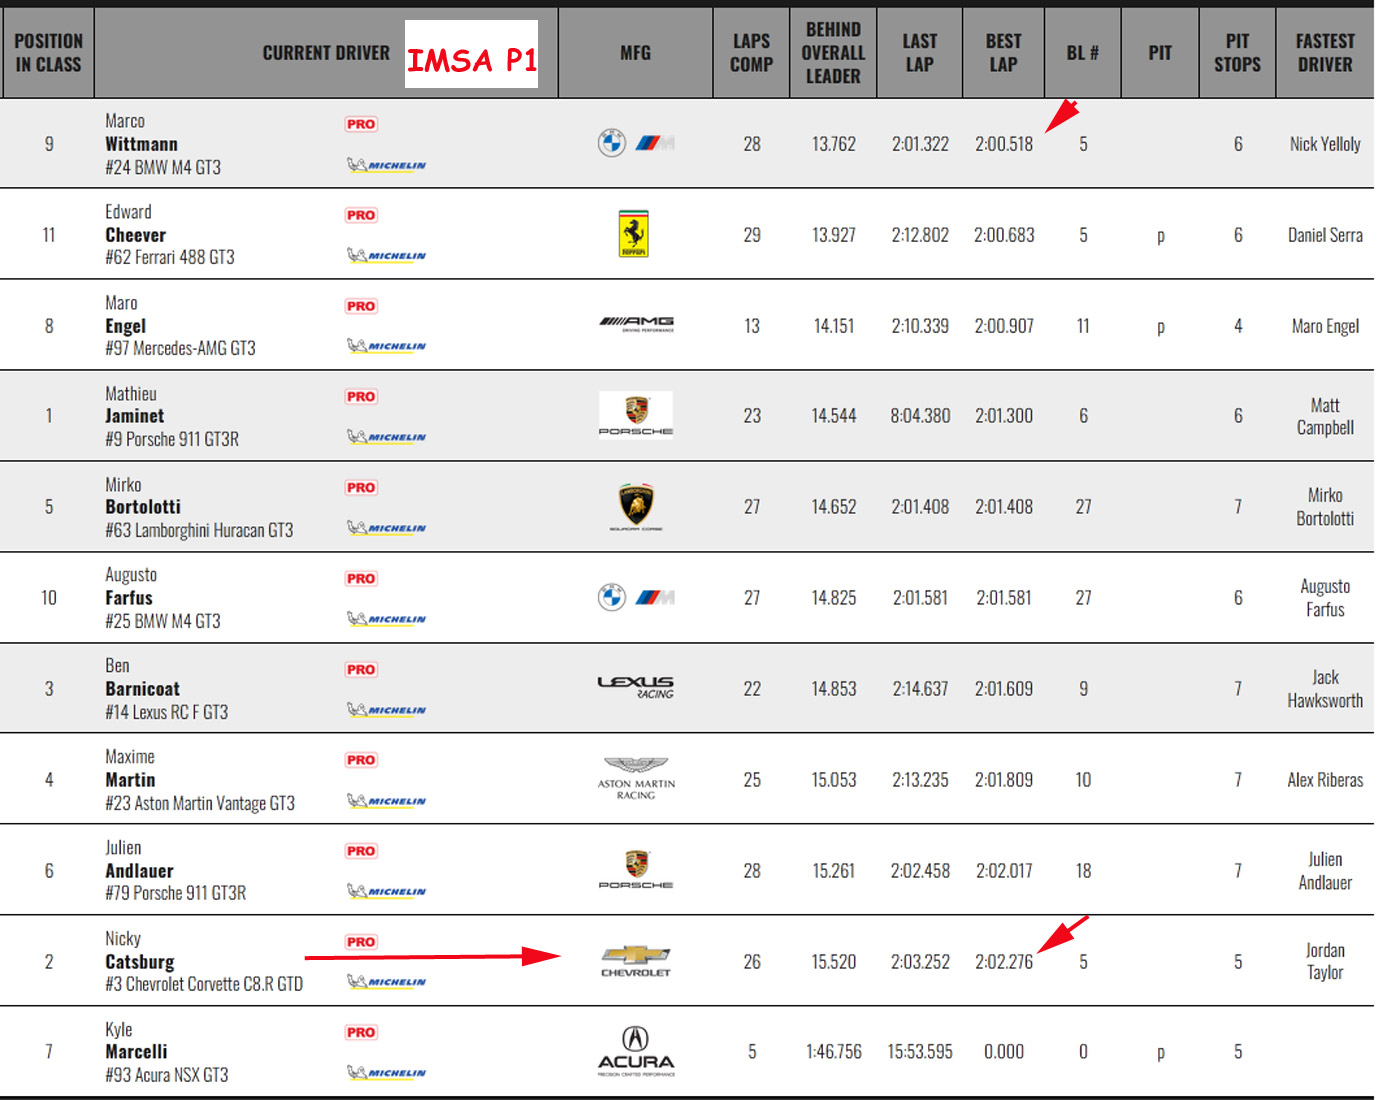Click the BEST LAP column header

pyautogui.click(x=1003, y=53)
